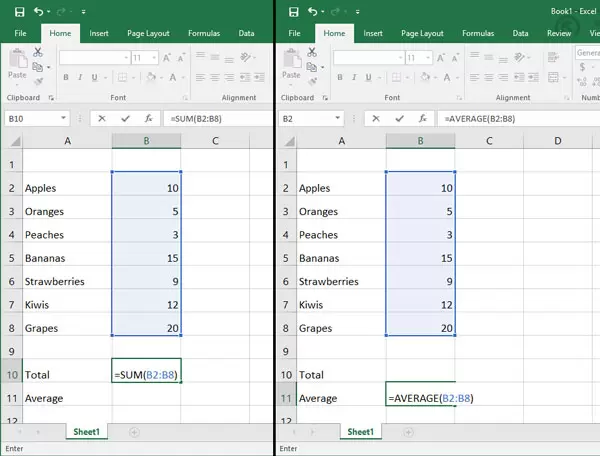Confirm formula with Enter checkmark in right window
Image resolution: width=600 pixels, height=456 pixels.
[399, 118]
